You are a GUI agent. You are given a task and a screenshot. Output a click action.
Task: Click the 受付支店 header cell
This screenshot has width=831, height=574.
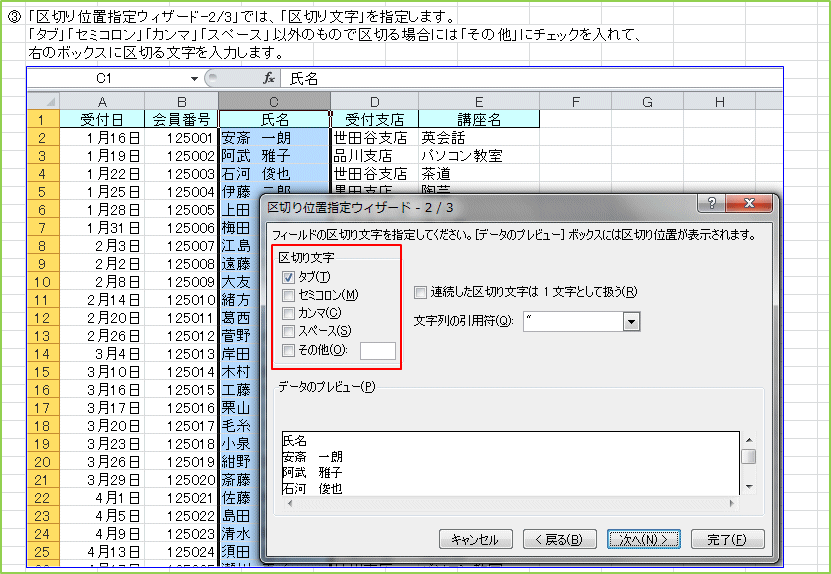375,119
